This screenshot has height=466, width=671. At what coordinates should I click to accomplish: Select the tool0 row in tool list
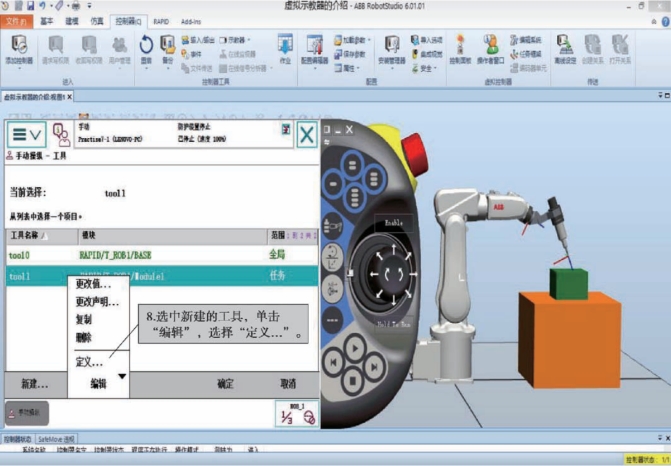162,255
